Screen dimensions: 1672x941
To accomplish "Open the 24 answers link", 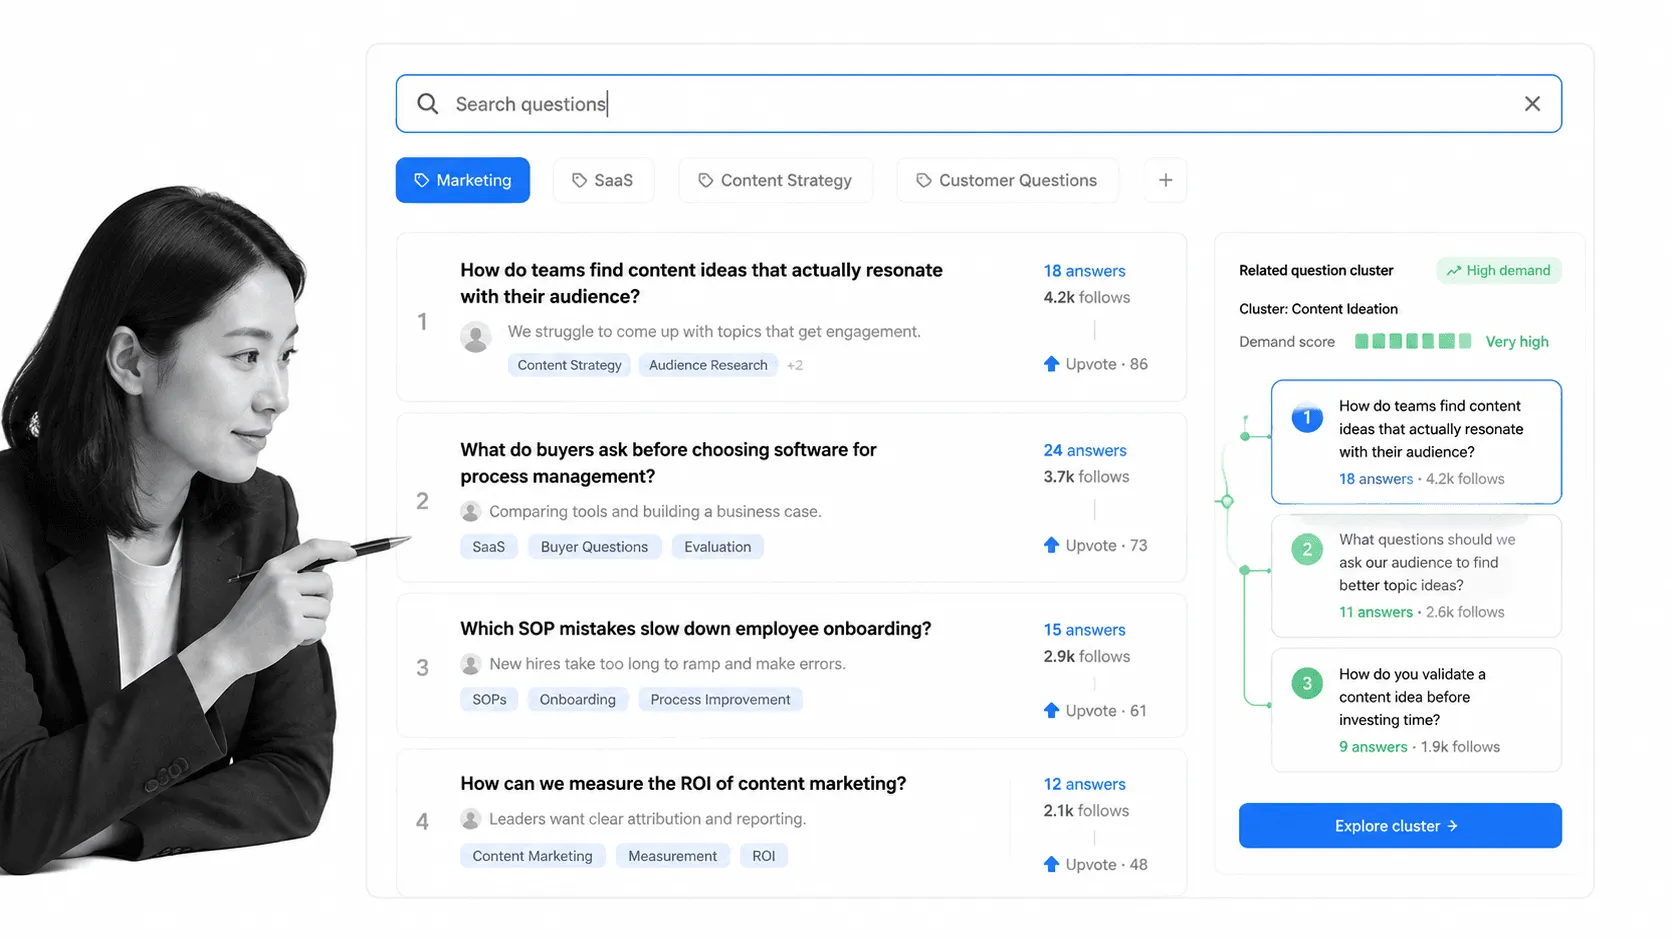I will [x=1084, y=450].
